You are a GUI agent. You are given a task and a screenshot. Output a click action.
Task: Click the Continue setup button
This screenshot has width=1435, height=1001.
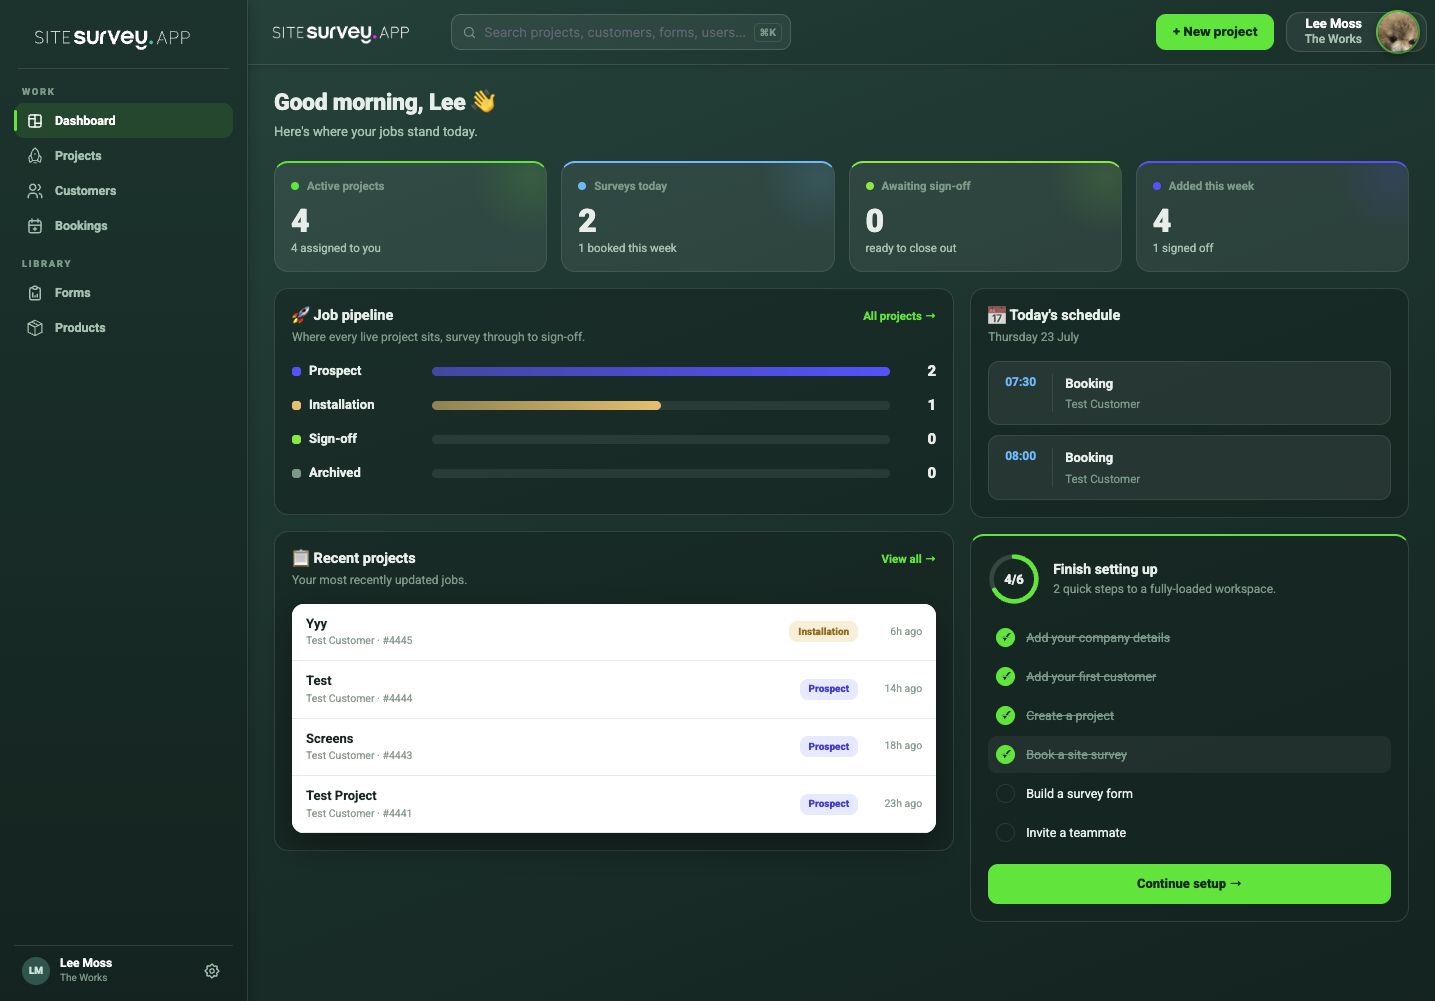(x=1189, y=884)
